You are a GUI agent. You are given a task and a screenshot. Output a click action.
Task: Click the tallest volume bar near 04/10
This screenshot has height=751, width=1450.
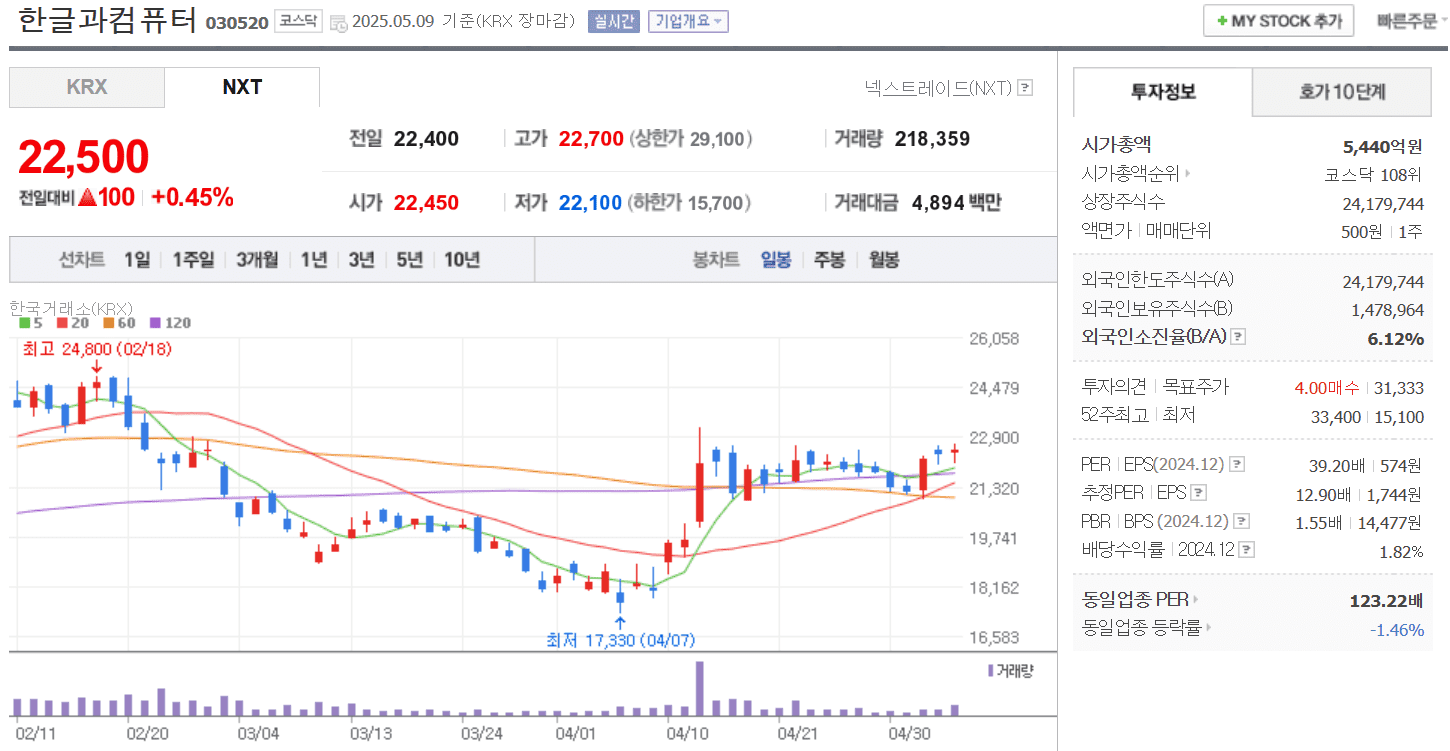tap(699, 688)
